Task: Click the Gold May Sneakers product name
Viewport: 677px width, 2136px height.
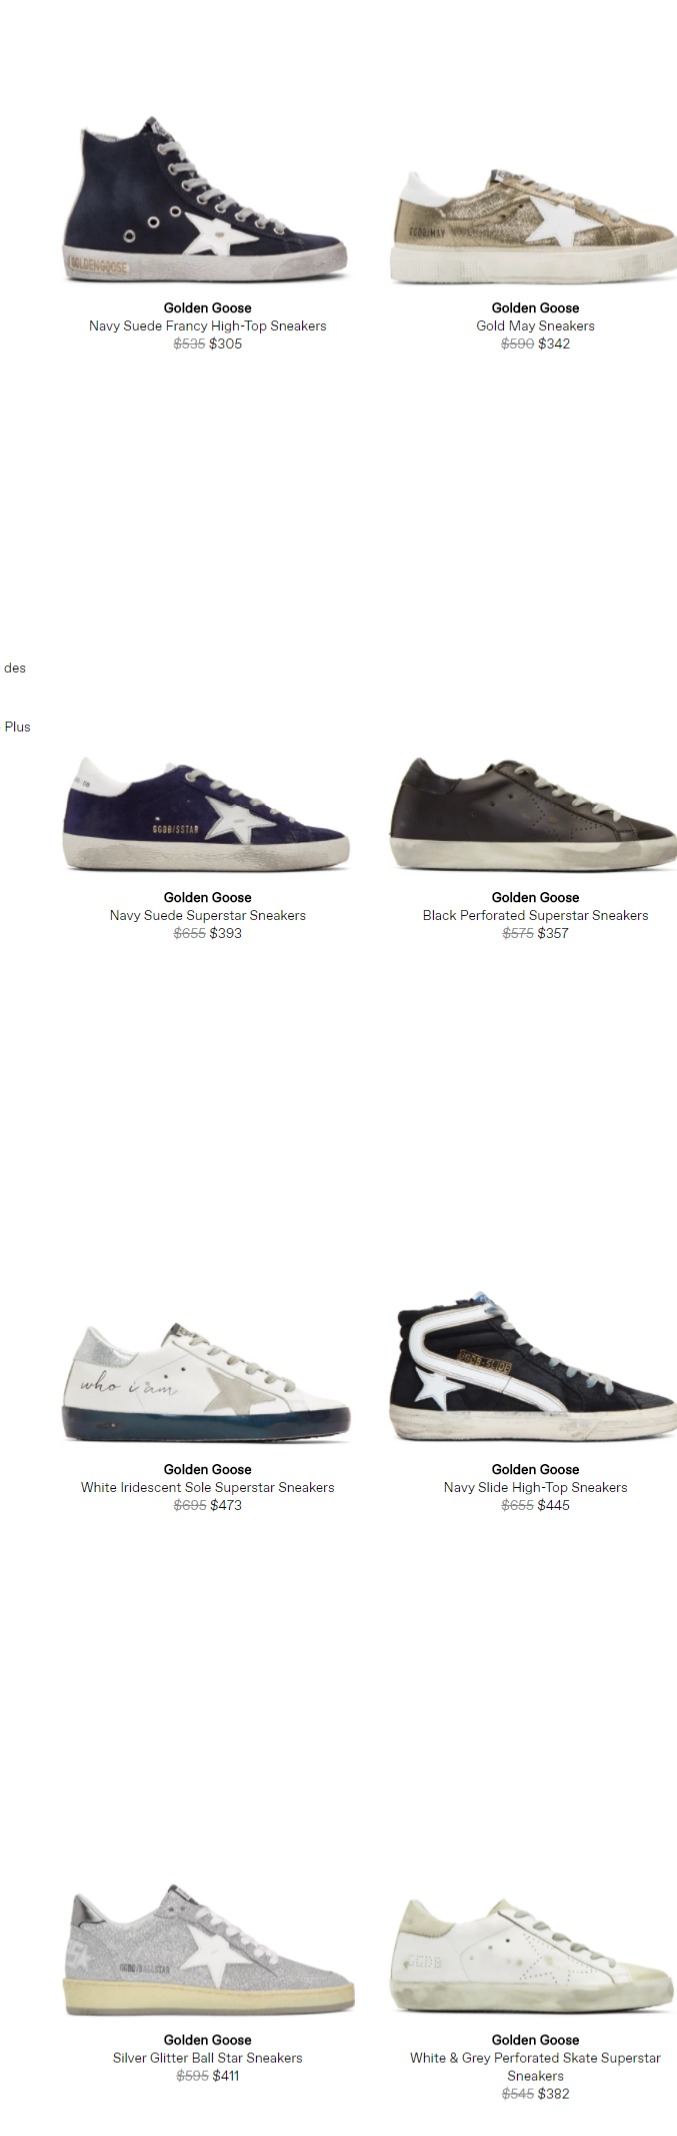Action: (x=535, y=326)
